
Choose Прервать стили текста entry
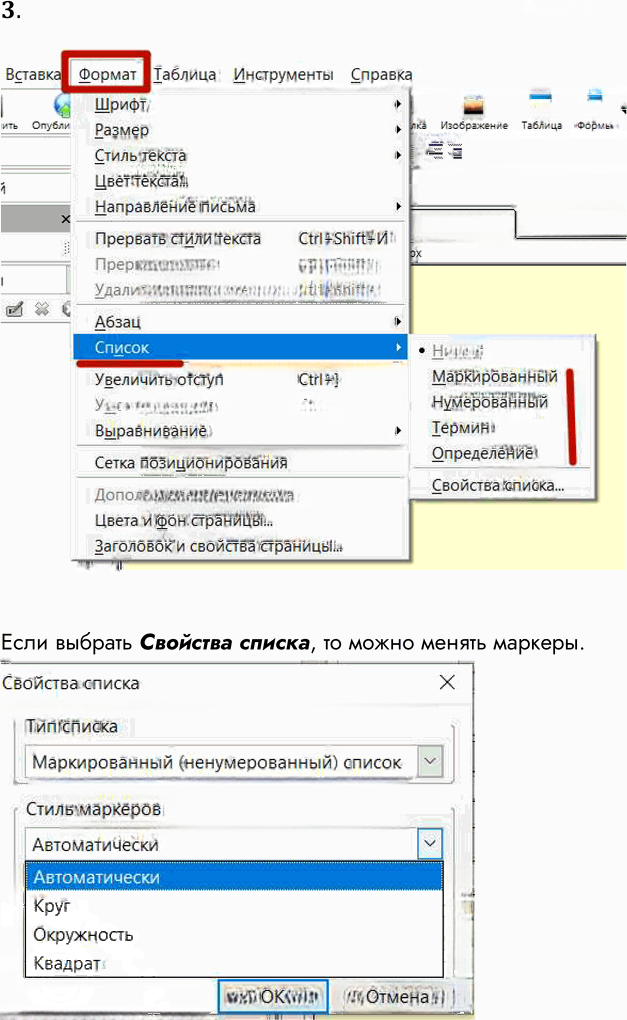[241, 239]
